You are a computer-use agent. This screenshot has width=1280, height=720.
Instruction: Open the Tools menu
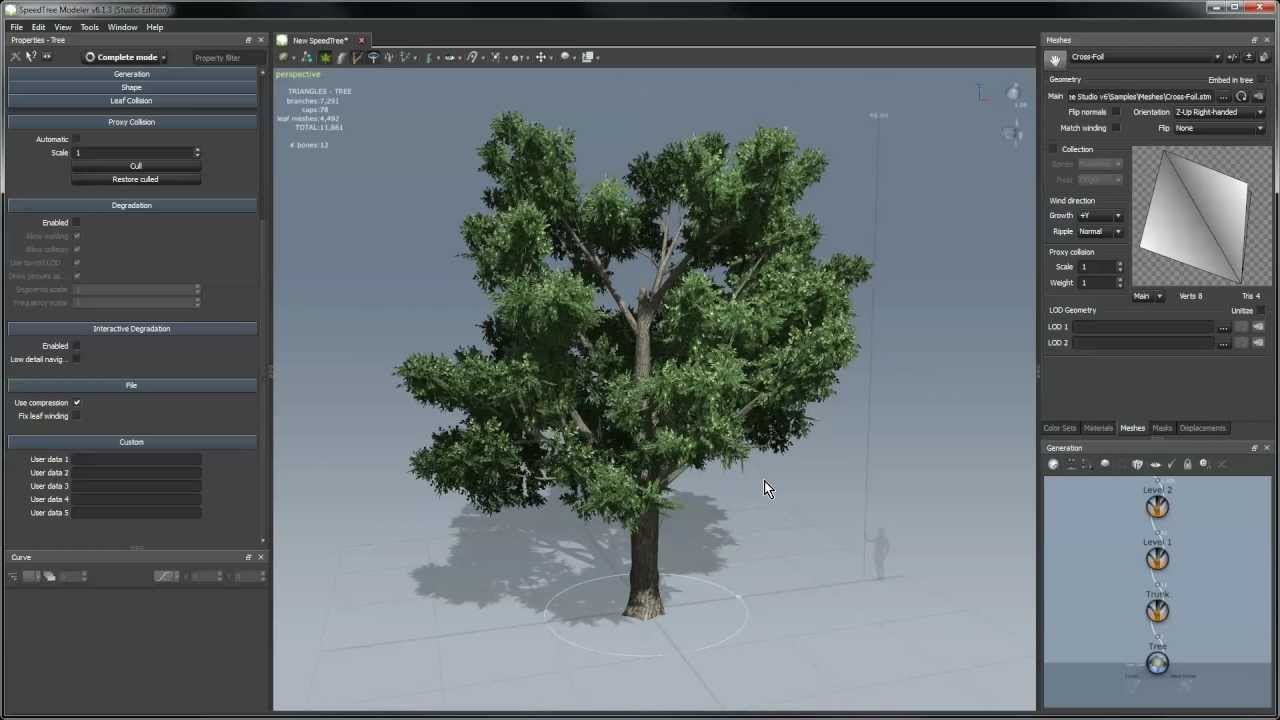click(89, 27)
